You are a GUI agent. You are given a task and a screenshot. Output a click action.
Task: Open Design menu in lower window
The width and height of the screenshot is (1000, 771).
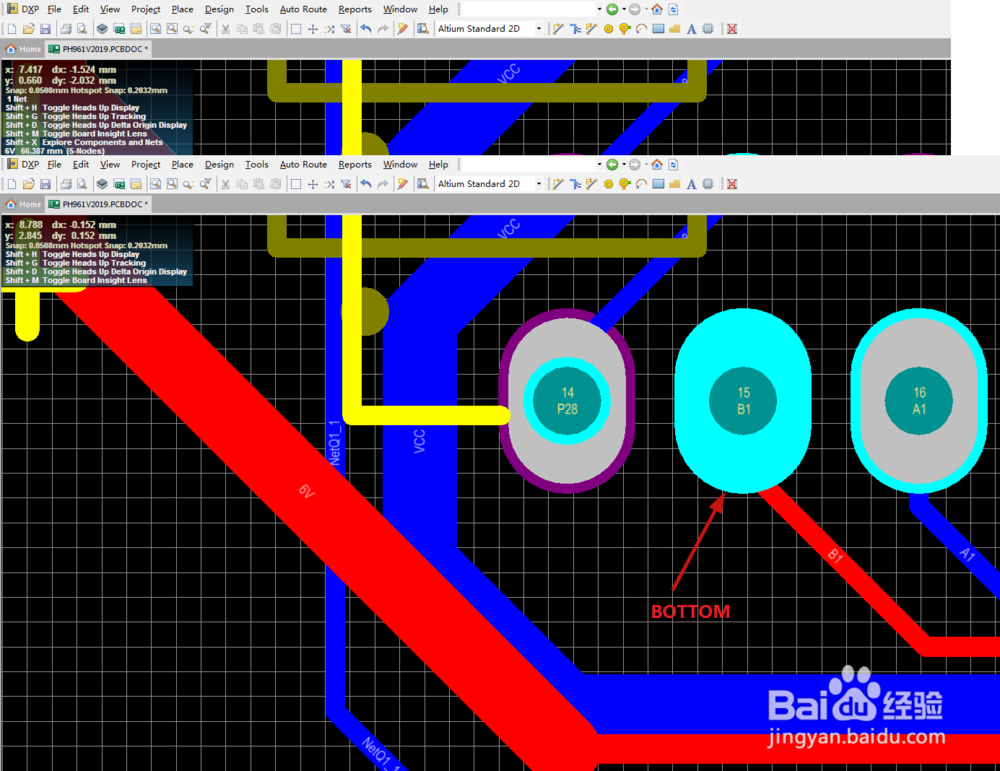pos(219,165)
